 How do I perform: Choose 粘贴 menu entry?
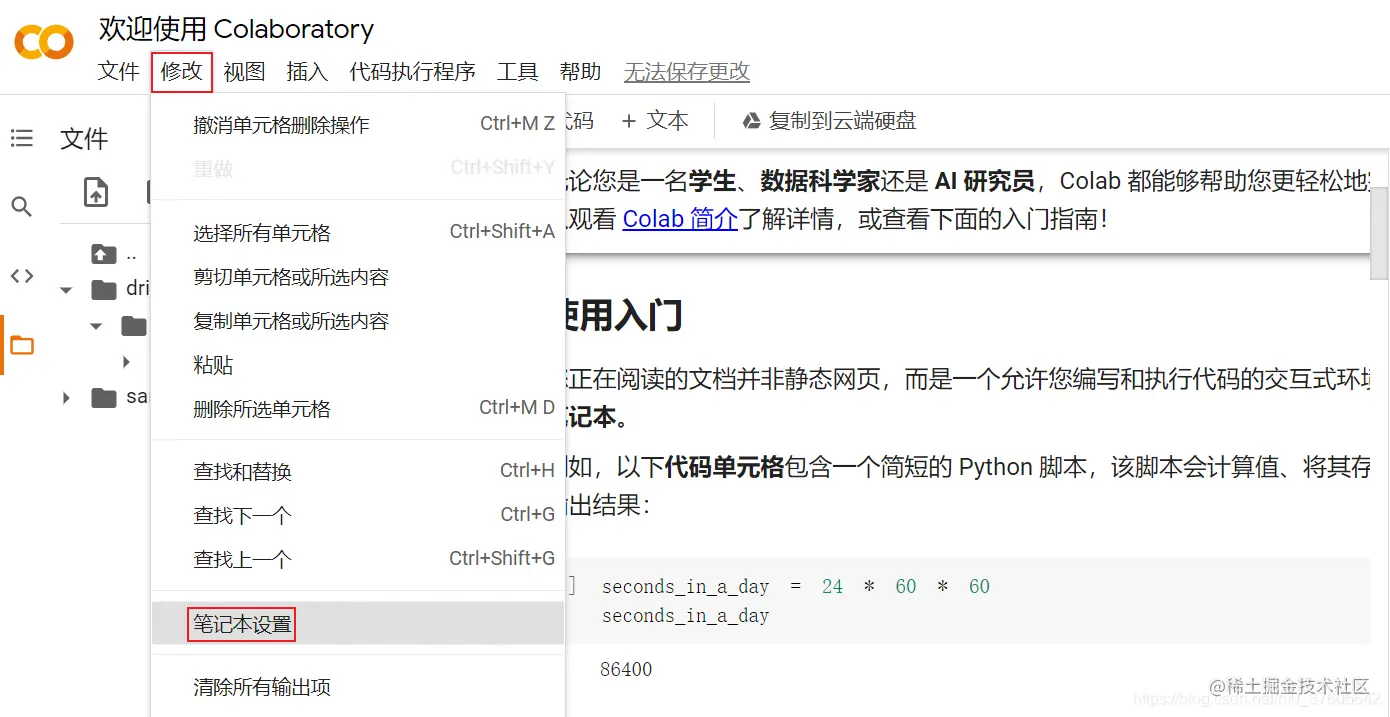coord(358,365)
